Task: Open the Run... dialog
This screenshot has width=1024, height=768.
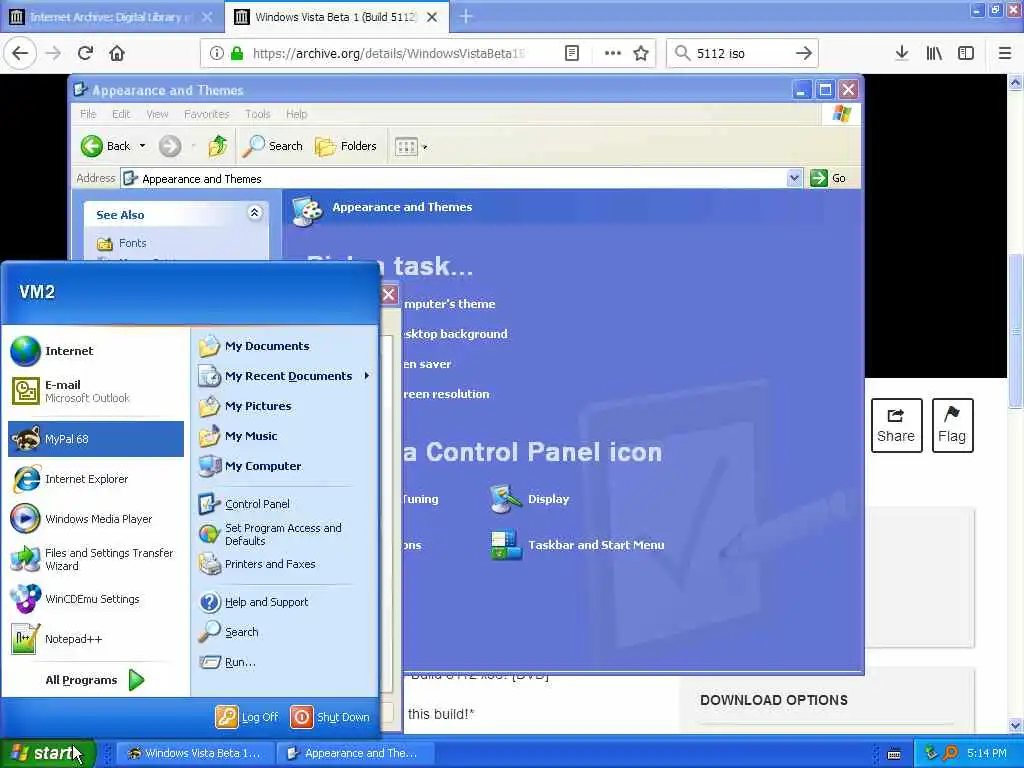Action: tap(285, 662)
